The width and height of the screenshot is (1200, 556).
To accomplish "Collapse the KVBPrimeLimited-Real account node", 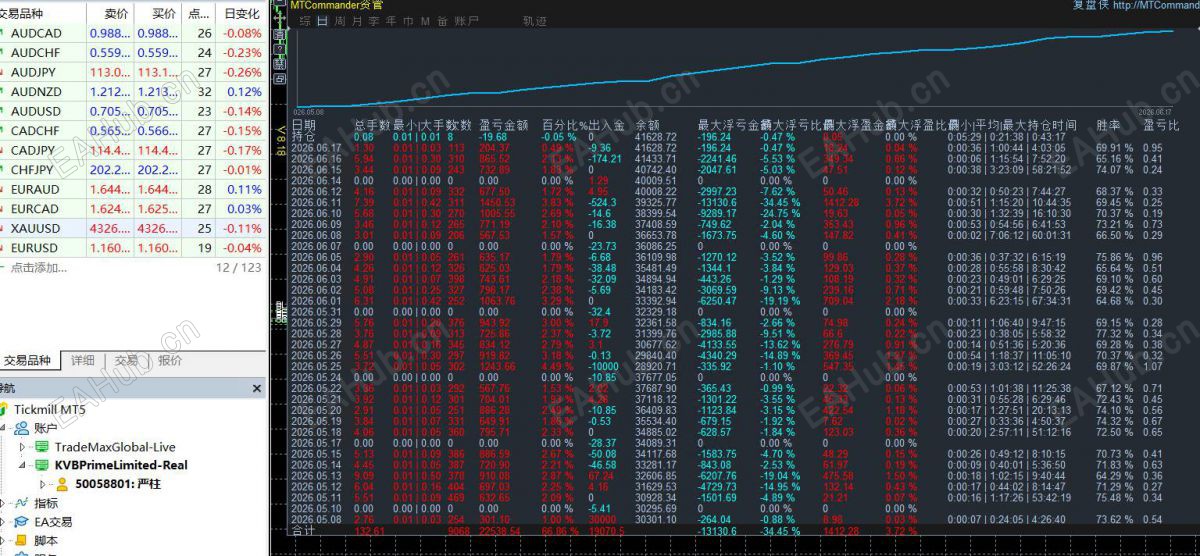I will pos(23,465).
